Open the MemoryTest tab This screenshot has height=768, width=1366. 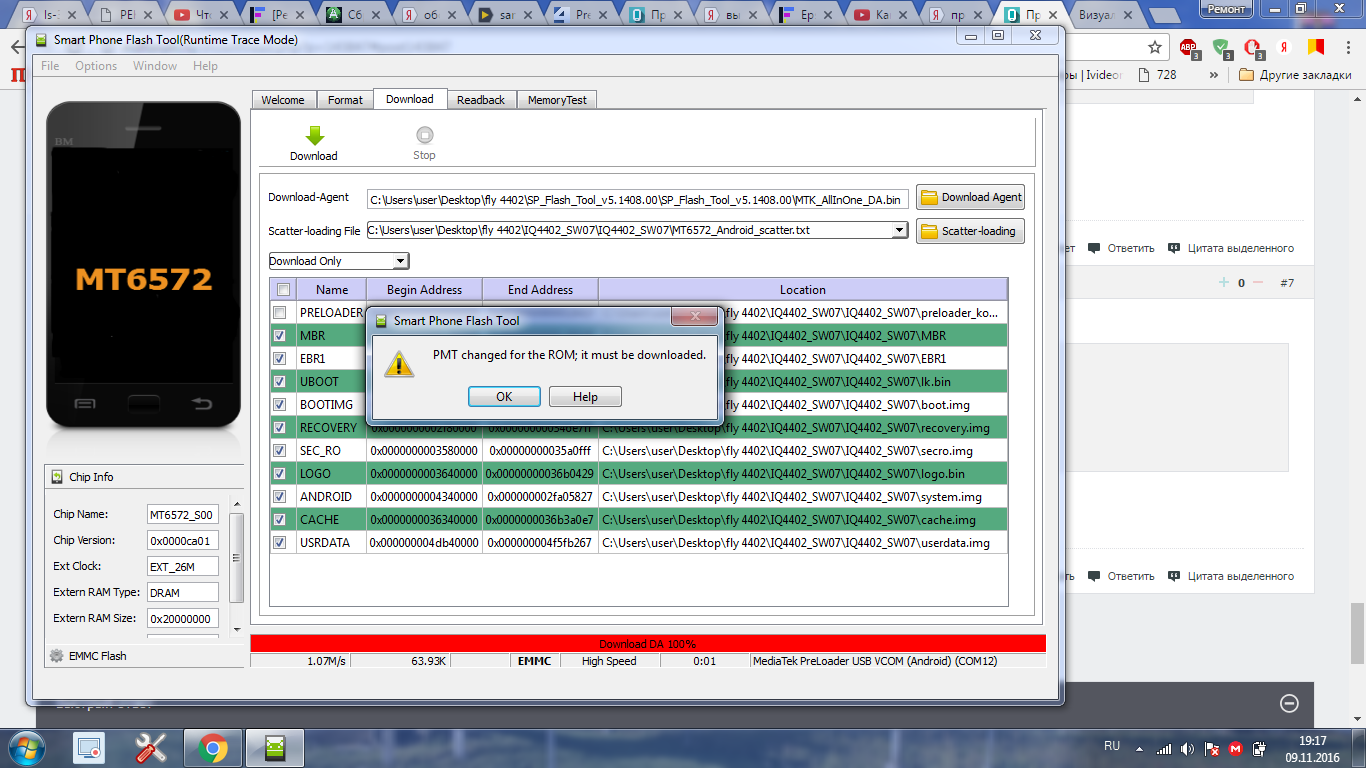pos(558,100)
